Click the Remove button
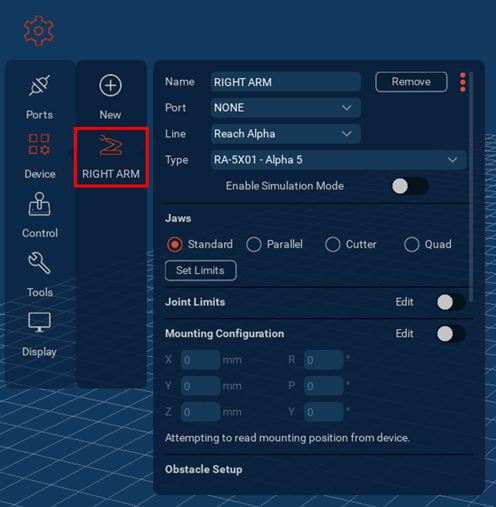Viewport: 496px width, 507px height. coord(411,82)
